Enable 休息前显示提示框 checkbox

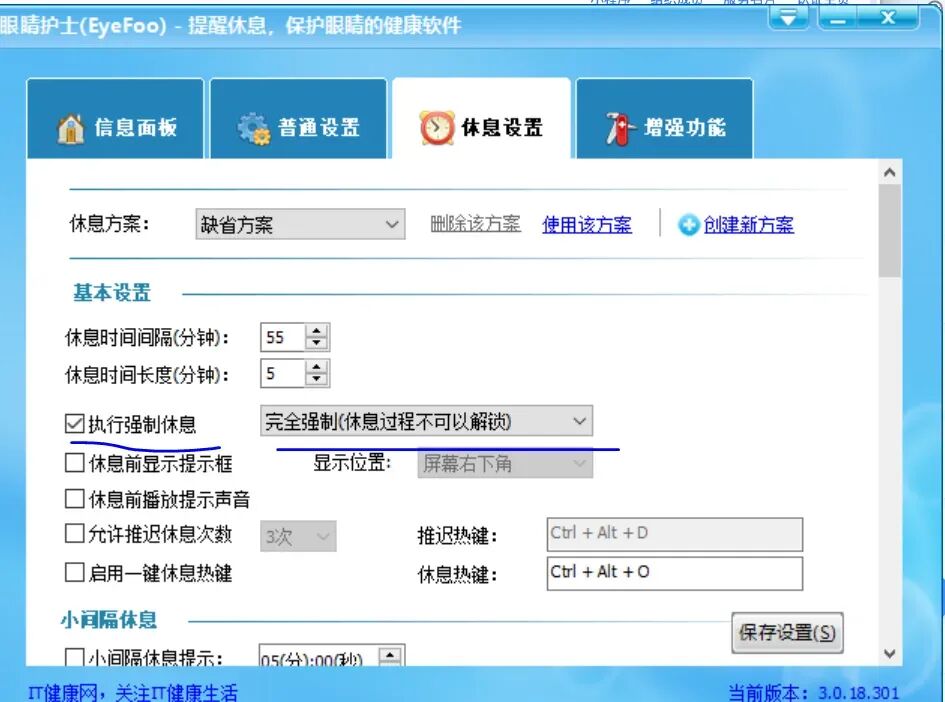click(x=74, y=463)
